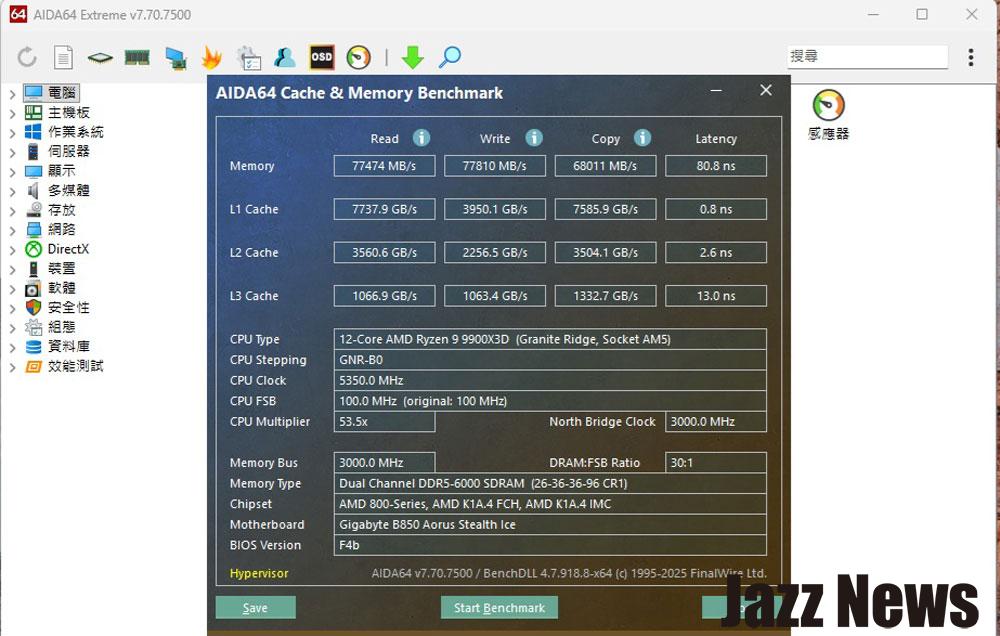Expand the 效能測試 tree node
Screen dimensions: 1000x636
click(12, 367)
